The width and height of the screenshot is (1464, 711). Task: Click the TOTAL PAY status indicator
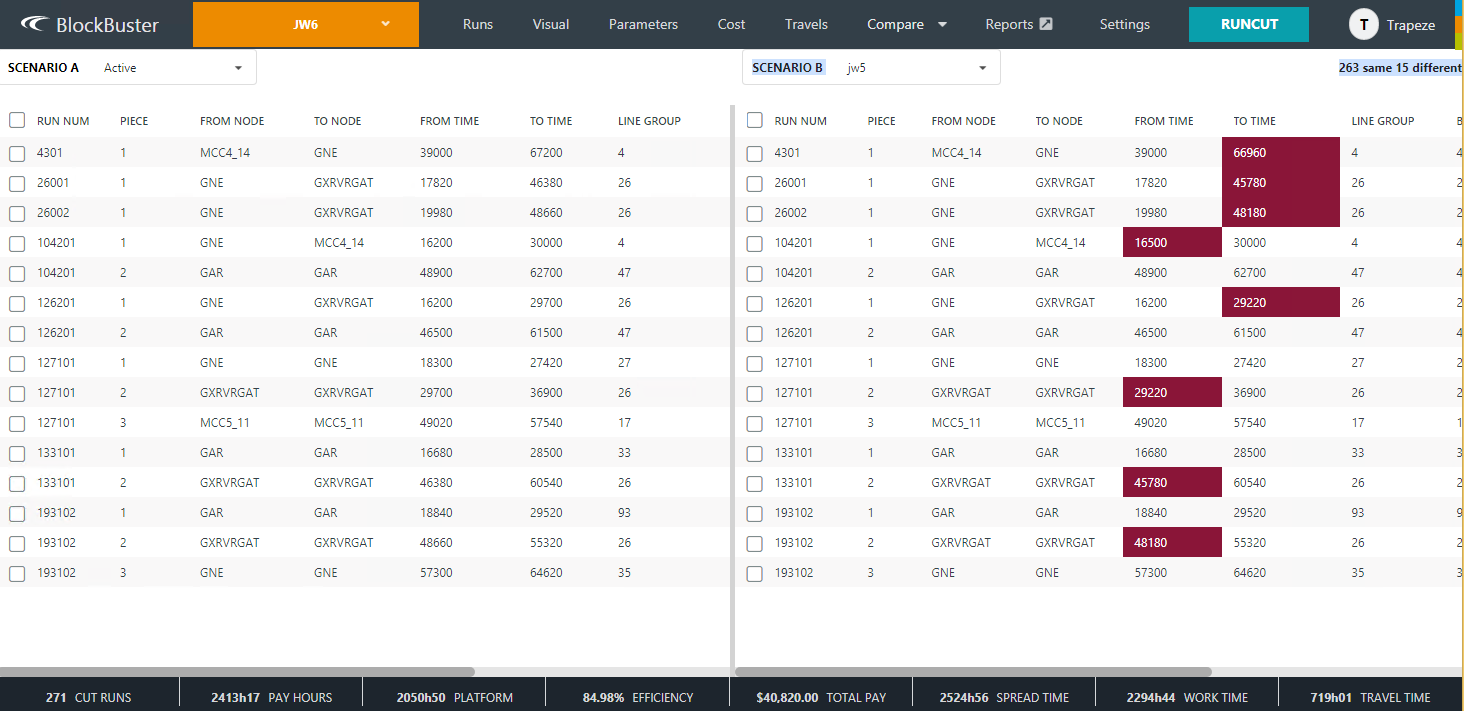tap(820, 697)
